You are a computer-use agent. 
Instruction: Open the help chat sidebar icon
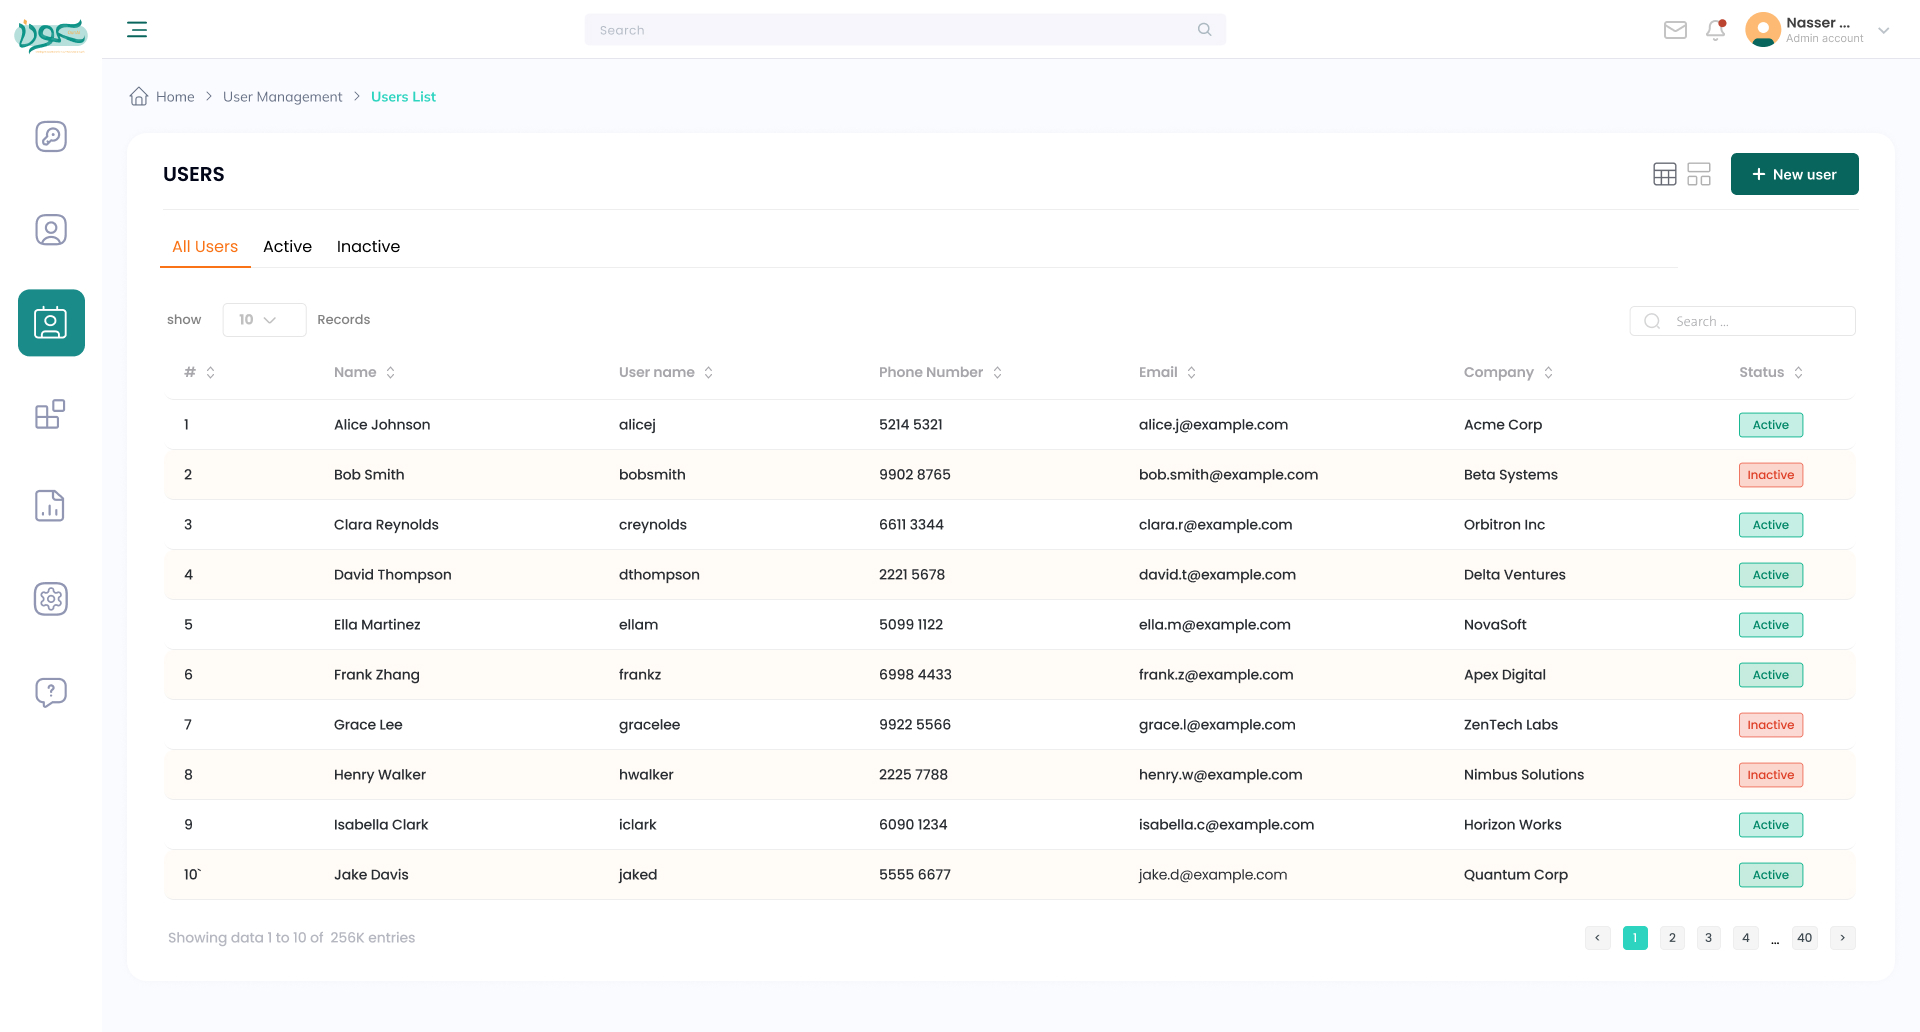pyautogui.click(x=51, y=692)
